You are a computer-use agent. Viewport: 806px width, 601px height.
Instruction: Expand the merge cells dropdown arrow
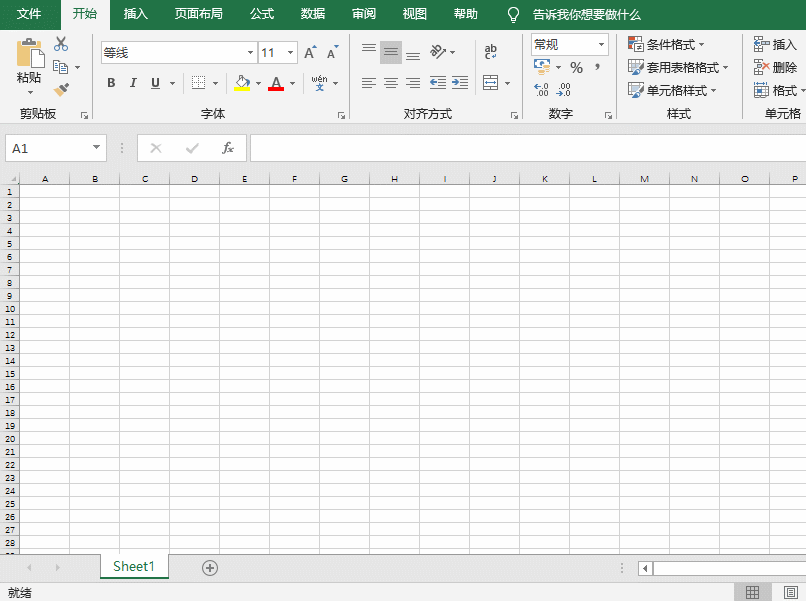coord(507,83)
